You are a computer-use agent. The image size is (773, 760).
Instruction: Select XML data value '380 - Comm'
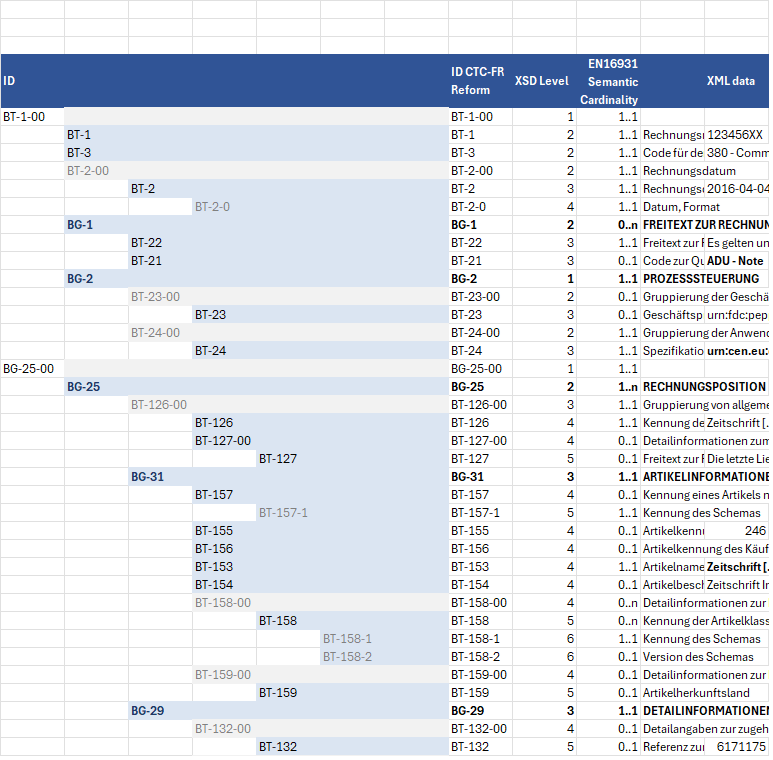737,153
